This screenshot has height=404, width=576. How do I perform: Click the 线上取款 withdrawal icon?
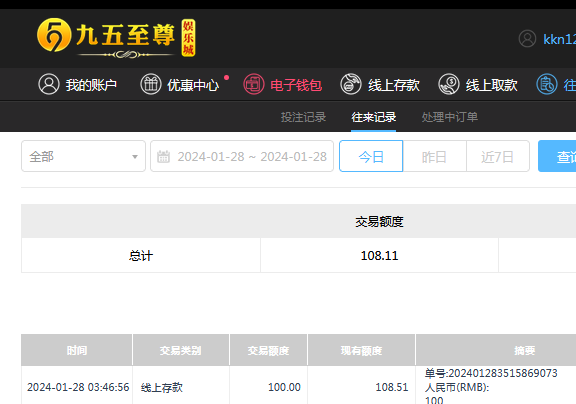pos(449,84)
